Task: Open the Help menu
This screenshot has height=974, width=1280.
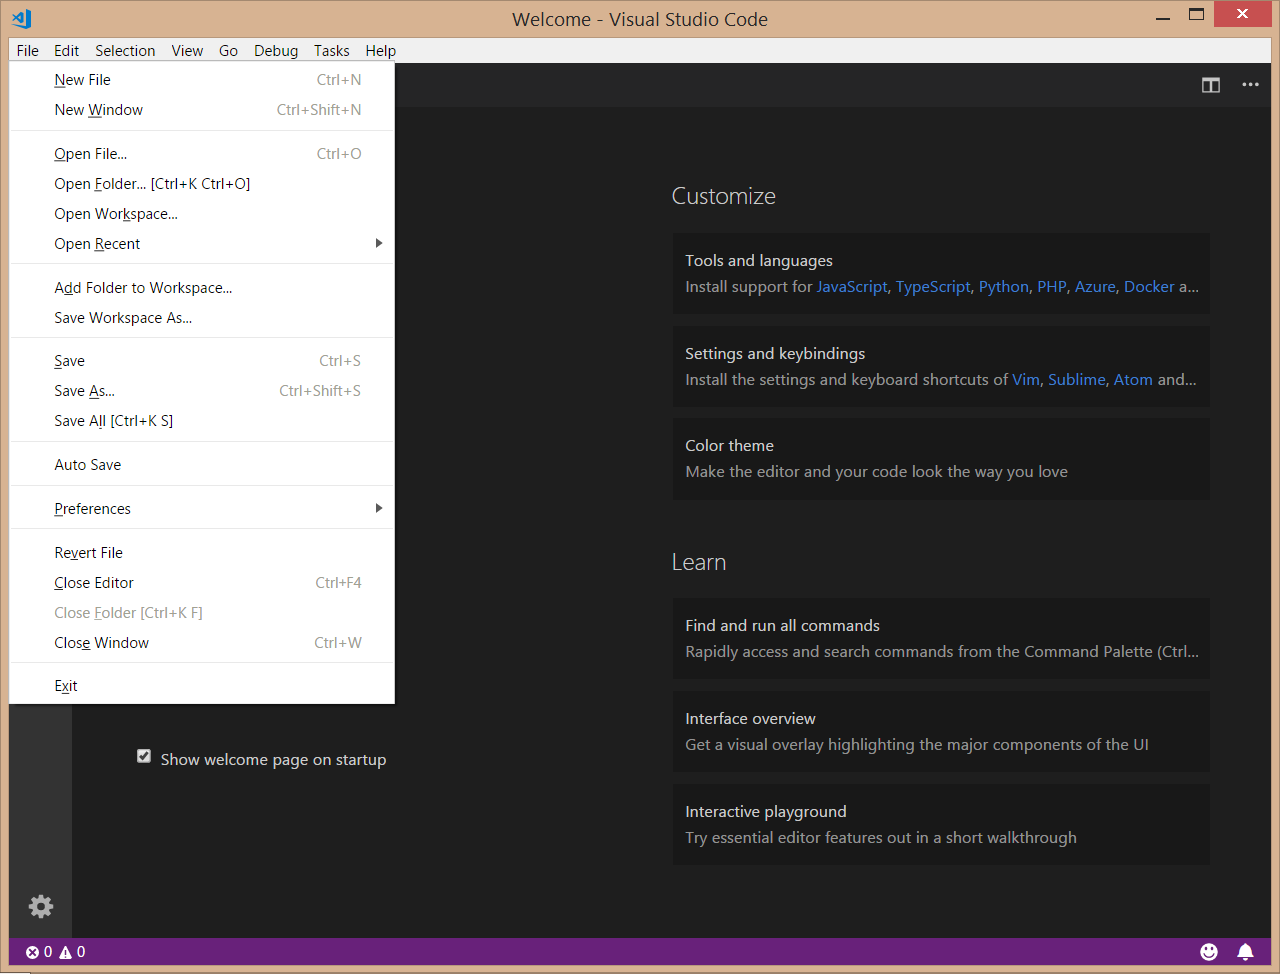Action: point(381,51)
